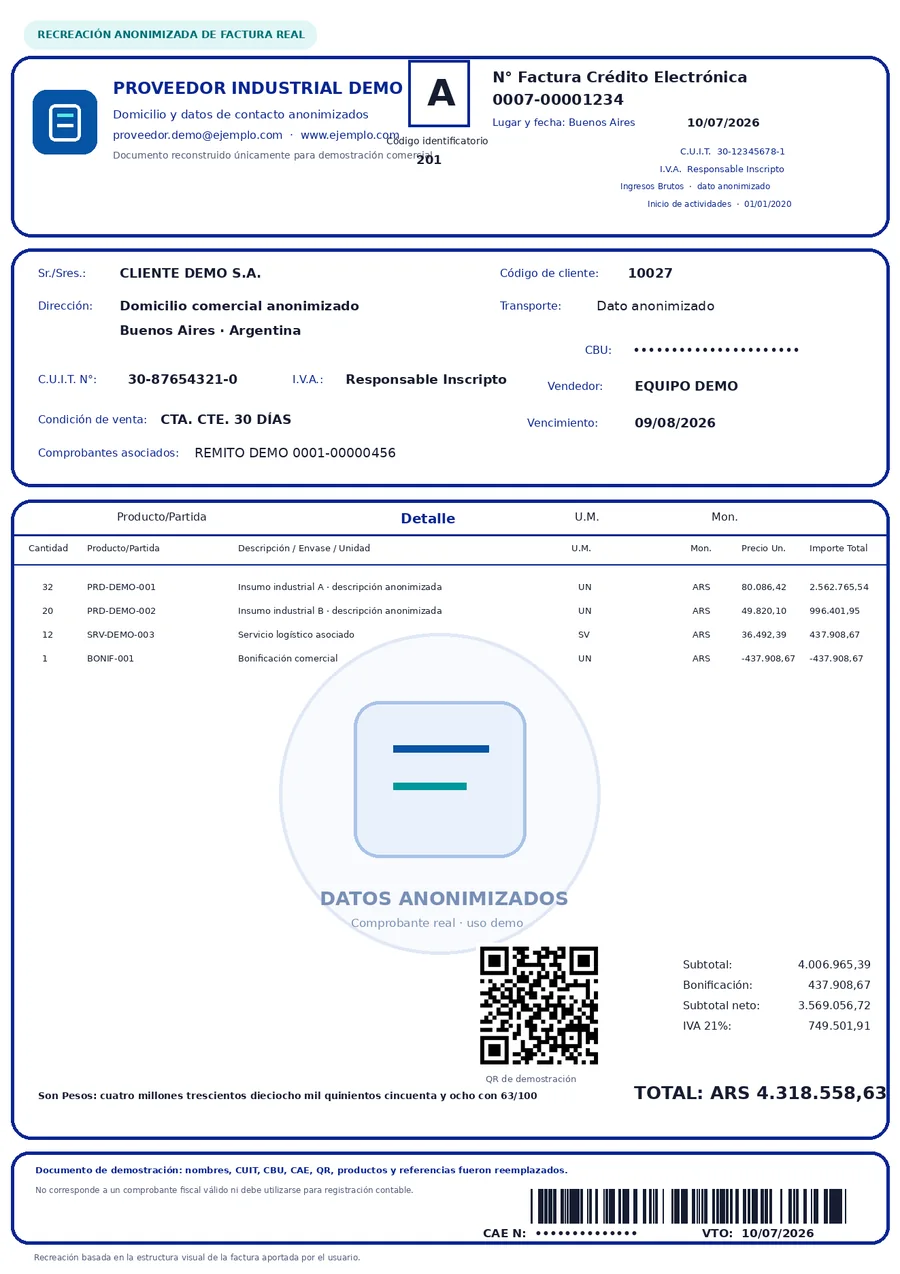Click unit price 80.086,42

coord(764,587)
